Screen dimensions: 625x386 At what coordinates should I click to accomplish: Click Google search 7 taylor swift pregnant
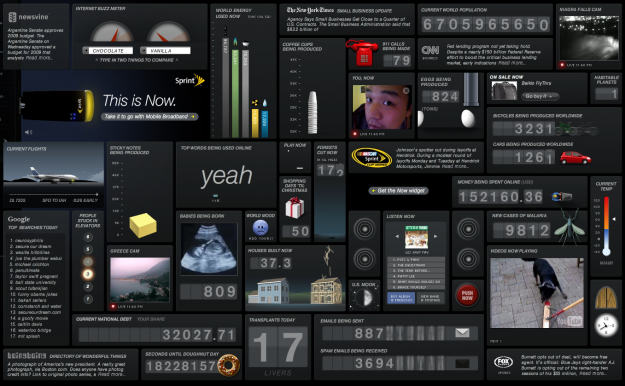(x=34, y=276)
